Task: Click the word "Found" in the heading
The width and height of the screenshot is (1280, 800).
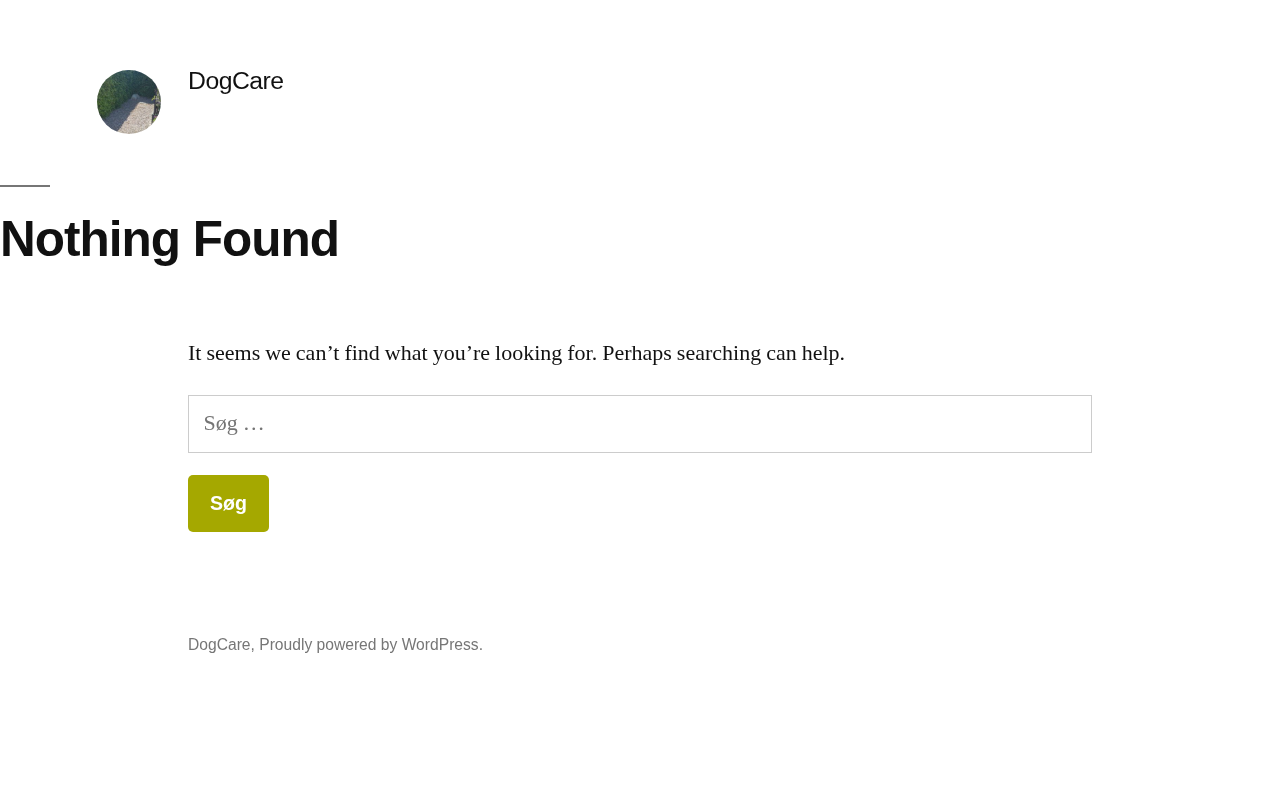Action: click(x=265, y=239)
